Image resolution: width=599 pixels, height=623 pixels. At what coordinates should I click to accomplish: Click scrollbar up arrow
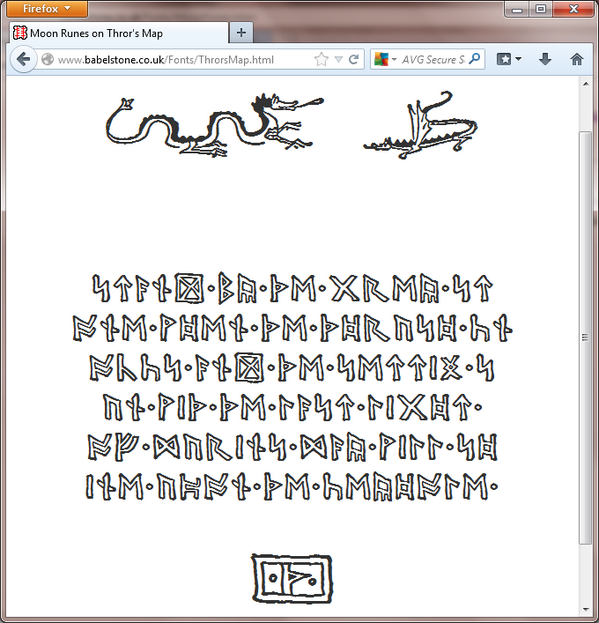(x=586, y=84)
